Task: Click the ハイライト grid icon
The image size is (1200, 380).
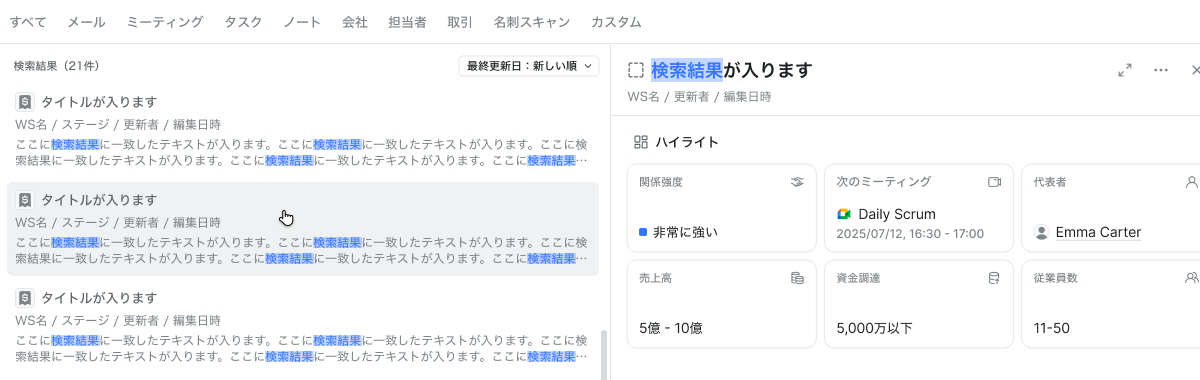Action: coord(641,142)
